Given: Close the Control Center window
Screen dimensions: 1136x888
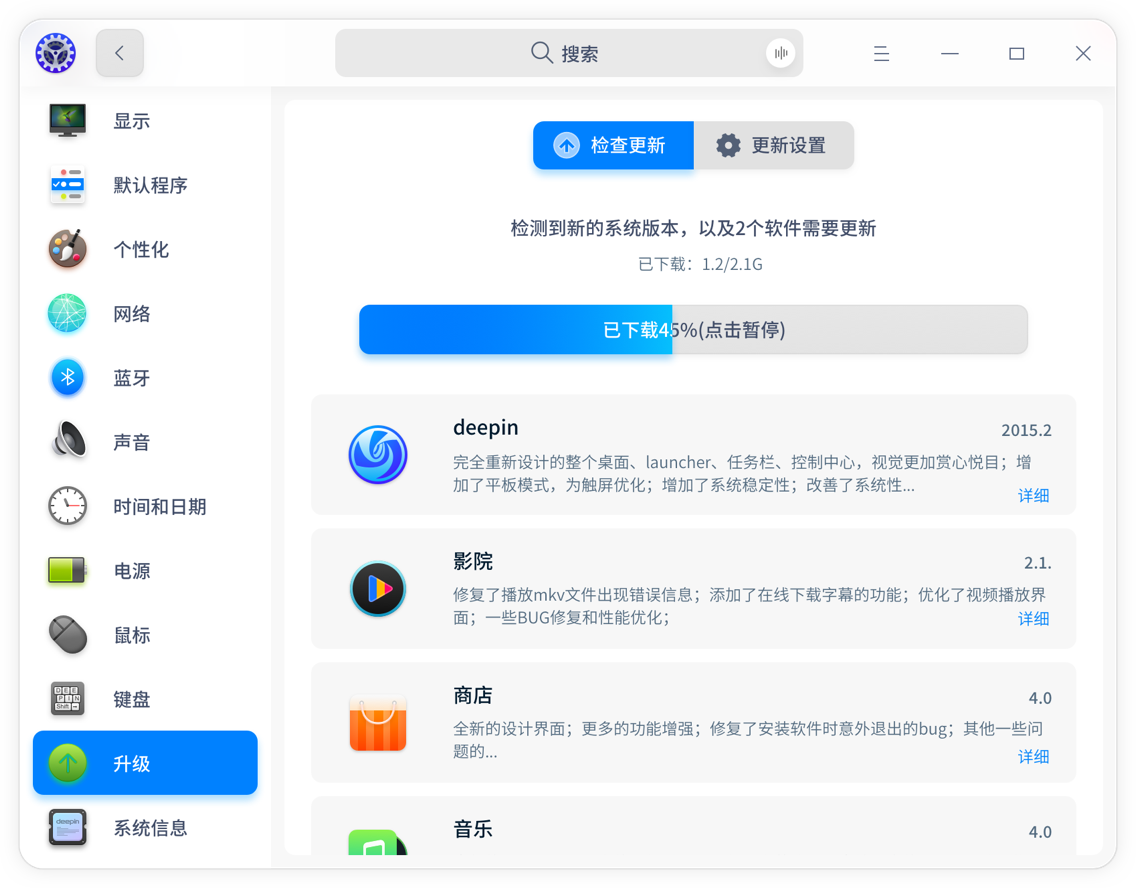Looking at the screenshot, I should tap(1083, 54).
